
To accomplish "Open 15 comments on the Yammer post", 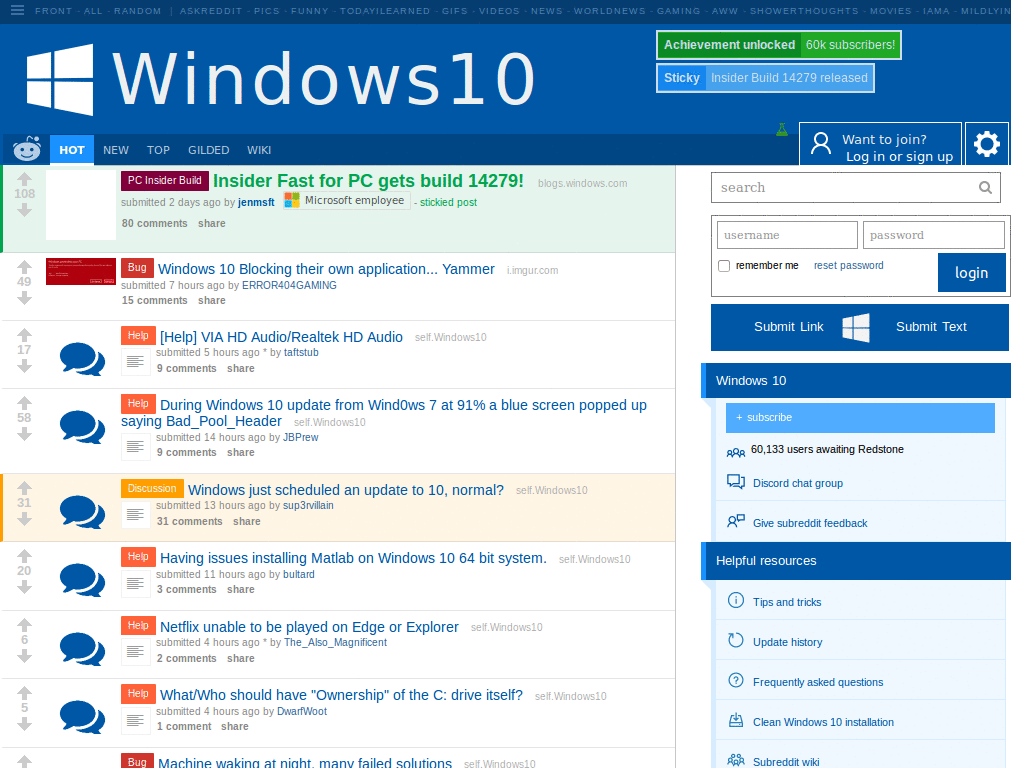I will pos(154,300).
